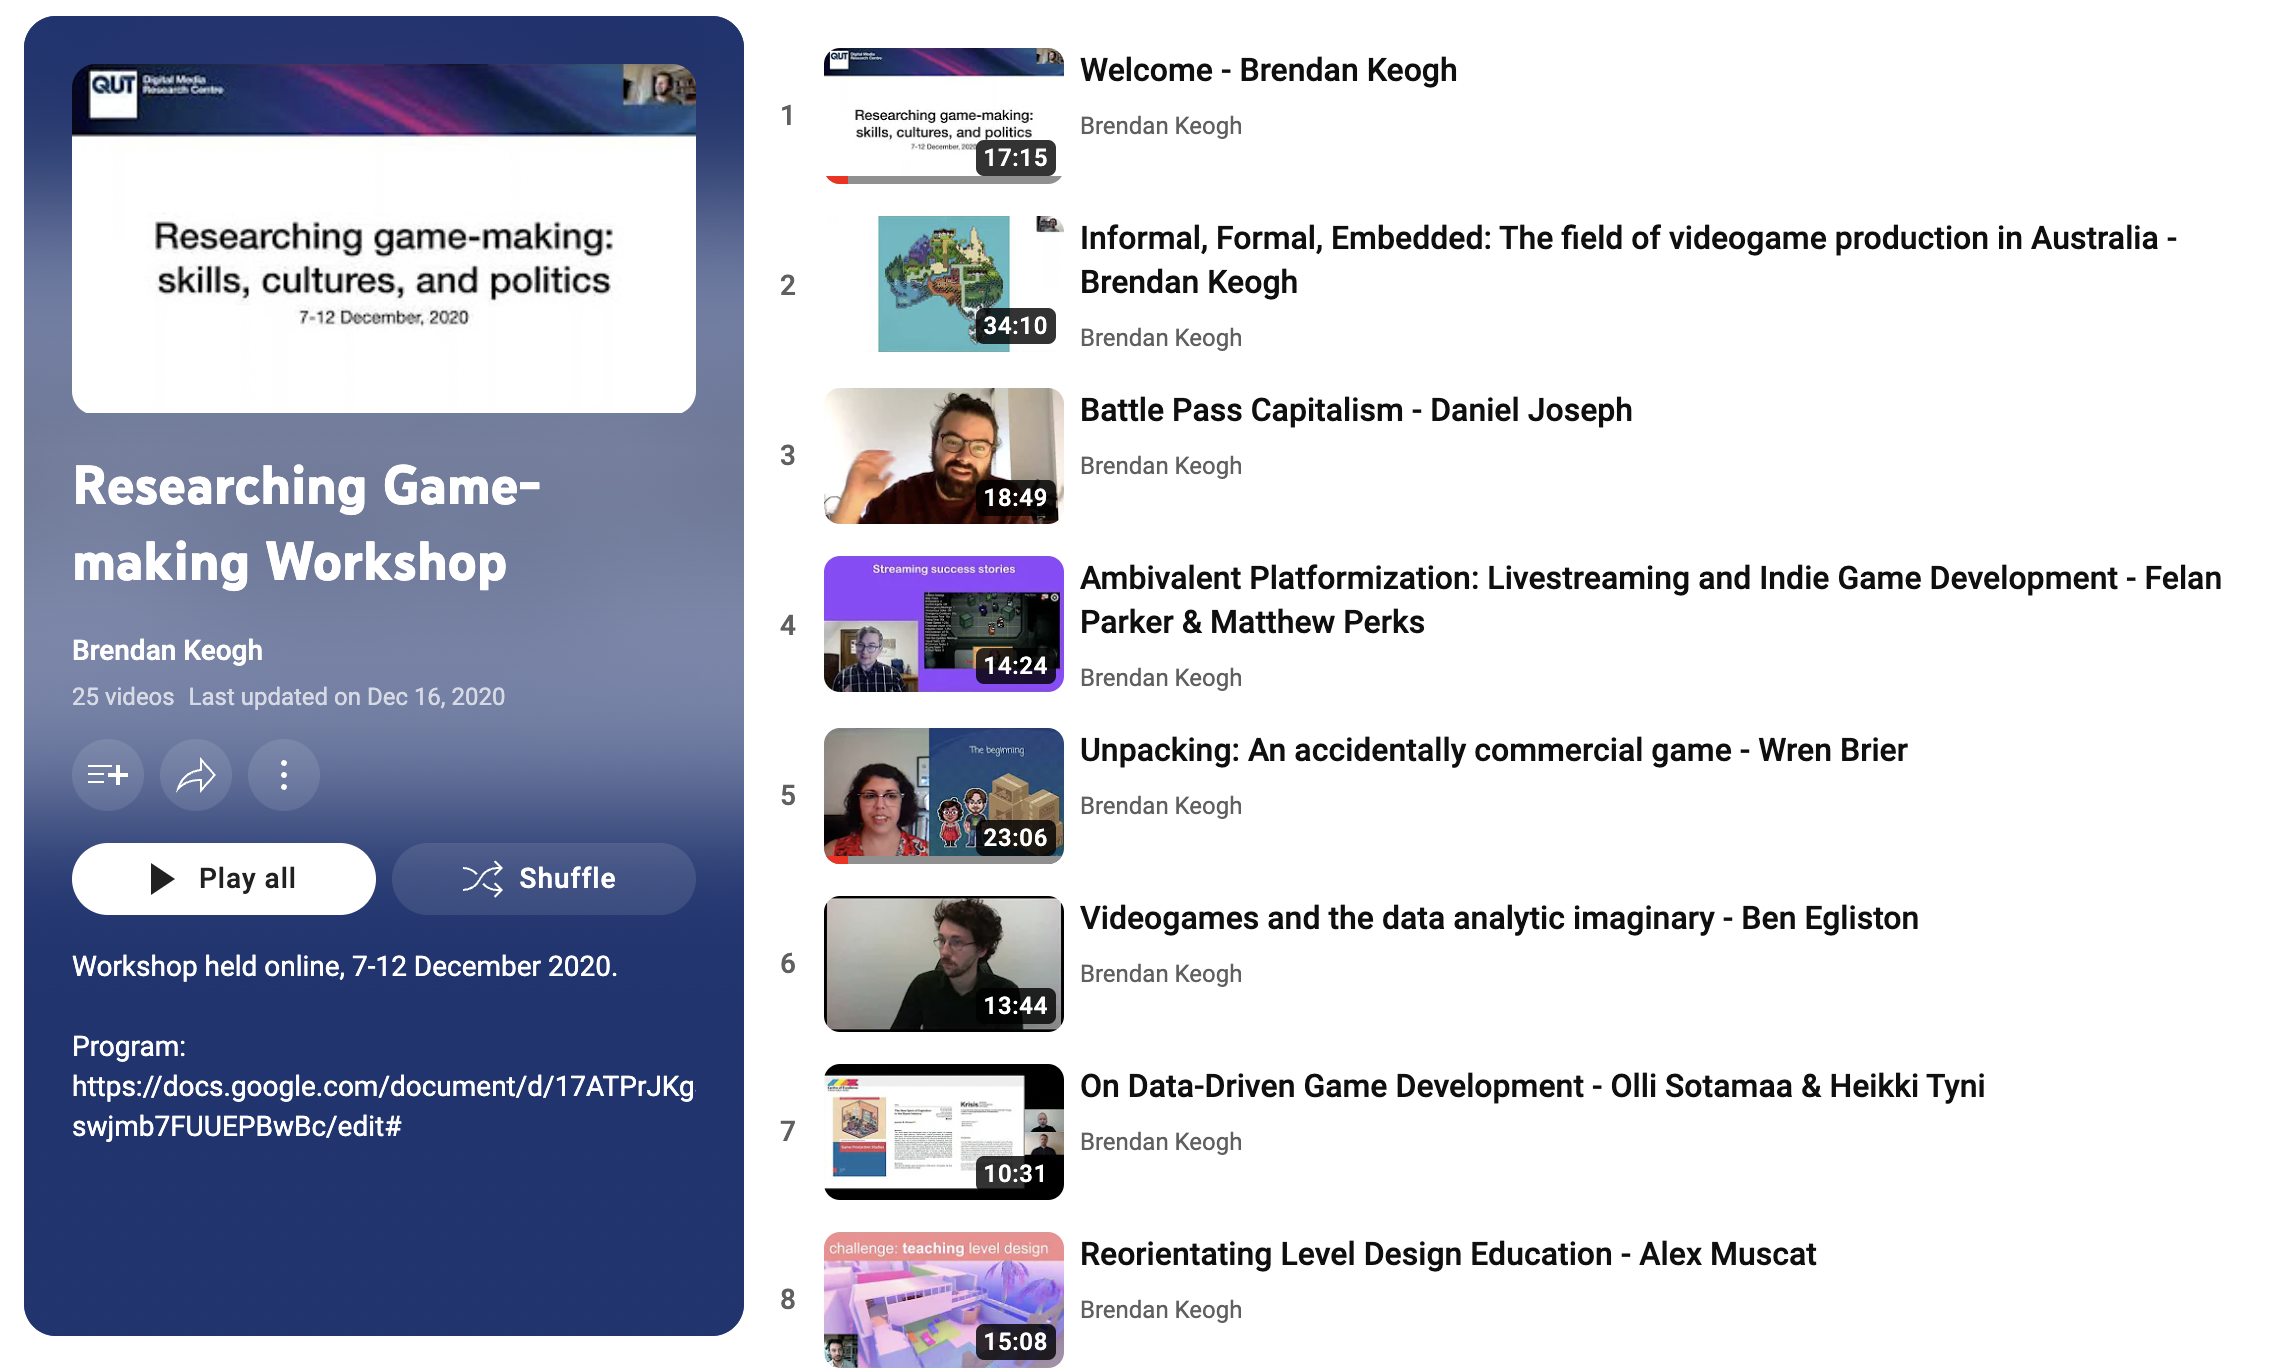Open the Battle Pass Capitalism video thumbnail

(943, 455)
